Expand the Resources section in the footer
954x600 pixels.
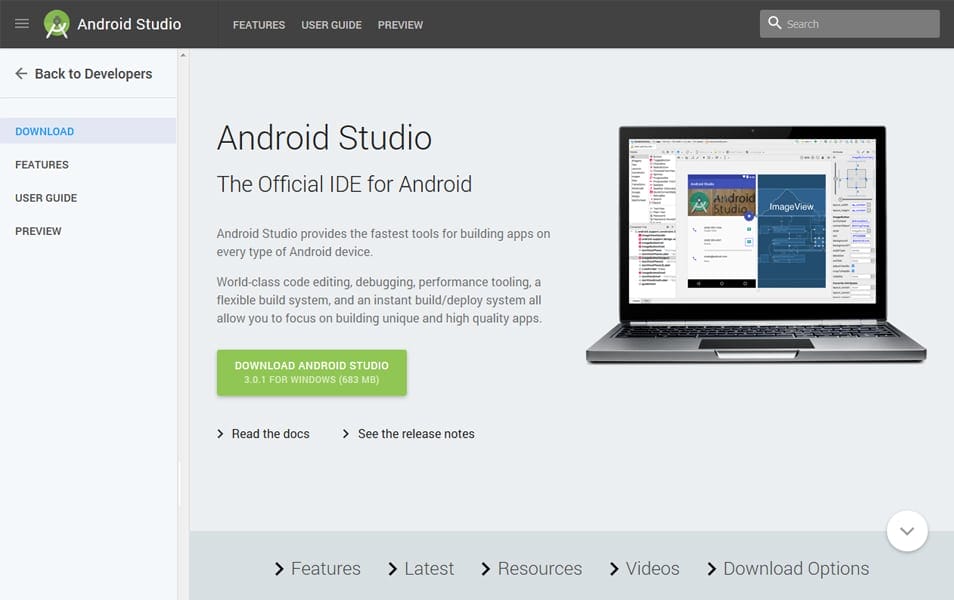(x=539, y=568)
